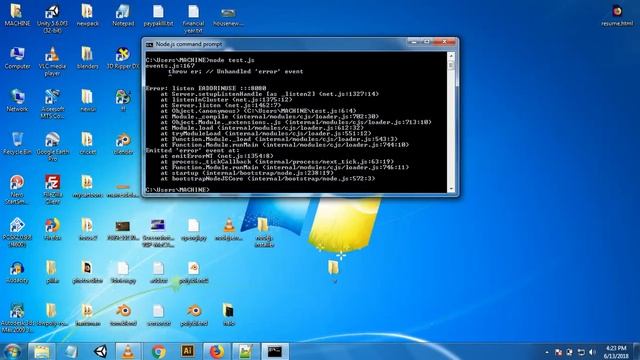Screen dimensions: 640x360
Task: Show hidden tray icons with the arrow
Action: pos(547,352)
